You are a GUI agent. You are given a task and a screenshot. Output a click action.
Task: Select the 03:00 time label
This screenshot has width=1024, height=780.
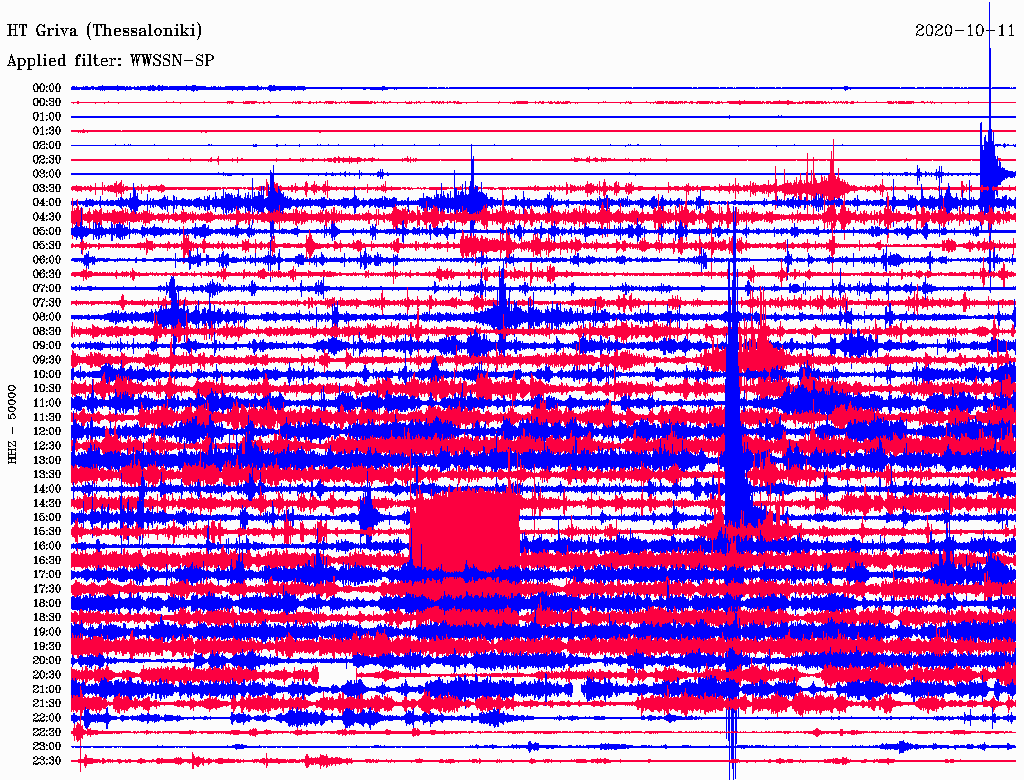47,174
